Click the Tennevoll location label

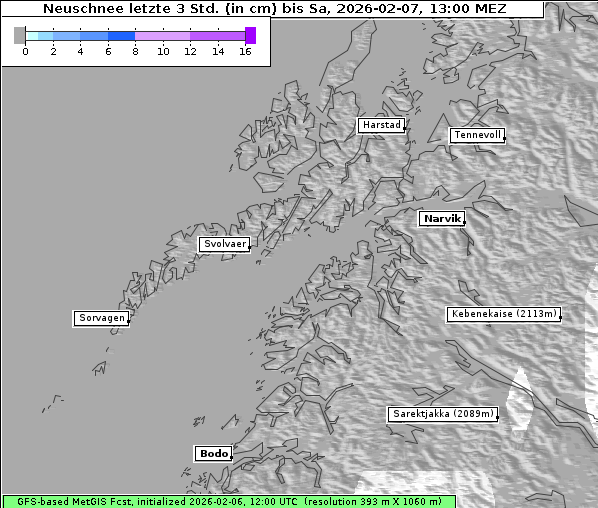[x=477, y=135]
